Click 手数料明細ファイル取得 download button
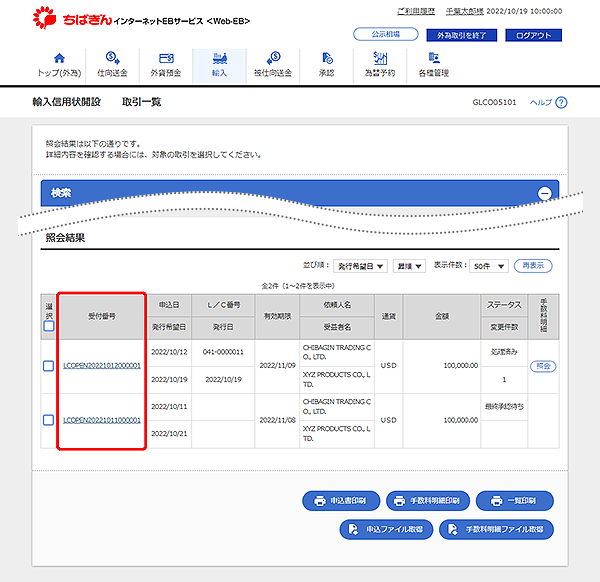 tap(496, 529)
